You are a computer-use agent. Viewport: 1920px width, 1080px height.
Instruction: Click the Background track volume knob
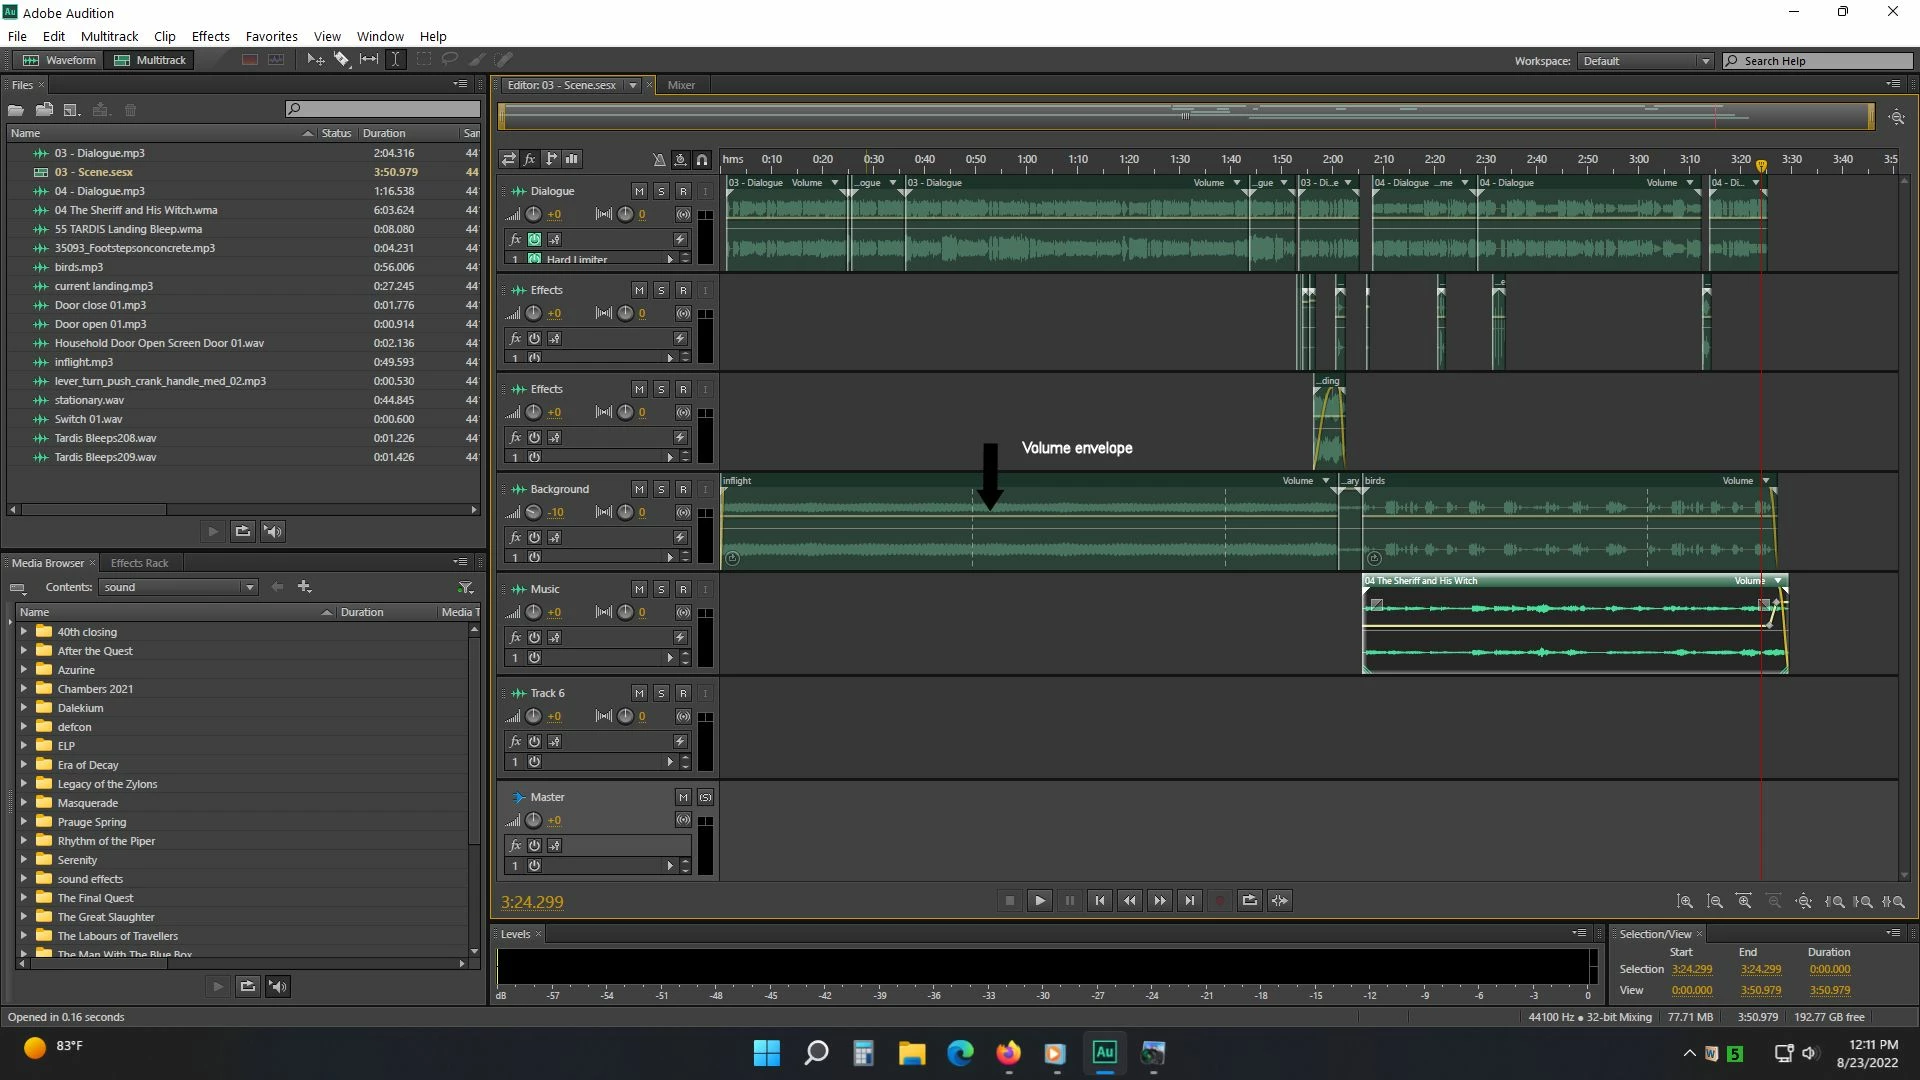pos(534,512)
